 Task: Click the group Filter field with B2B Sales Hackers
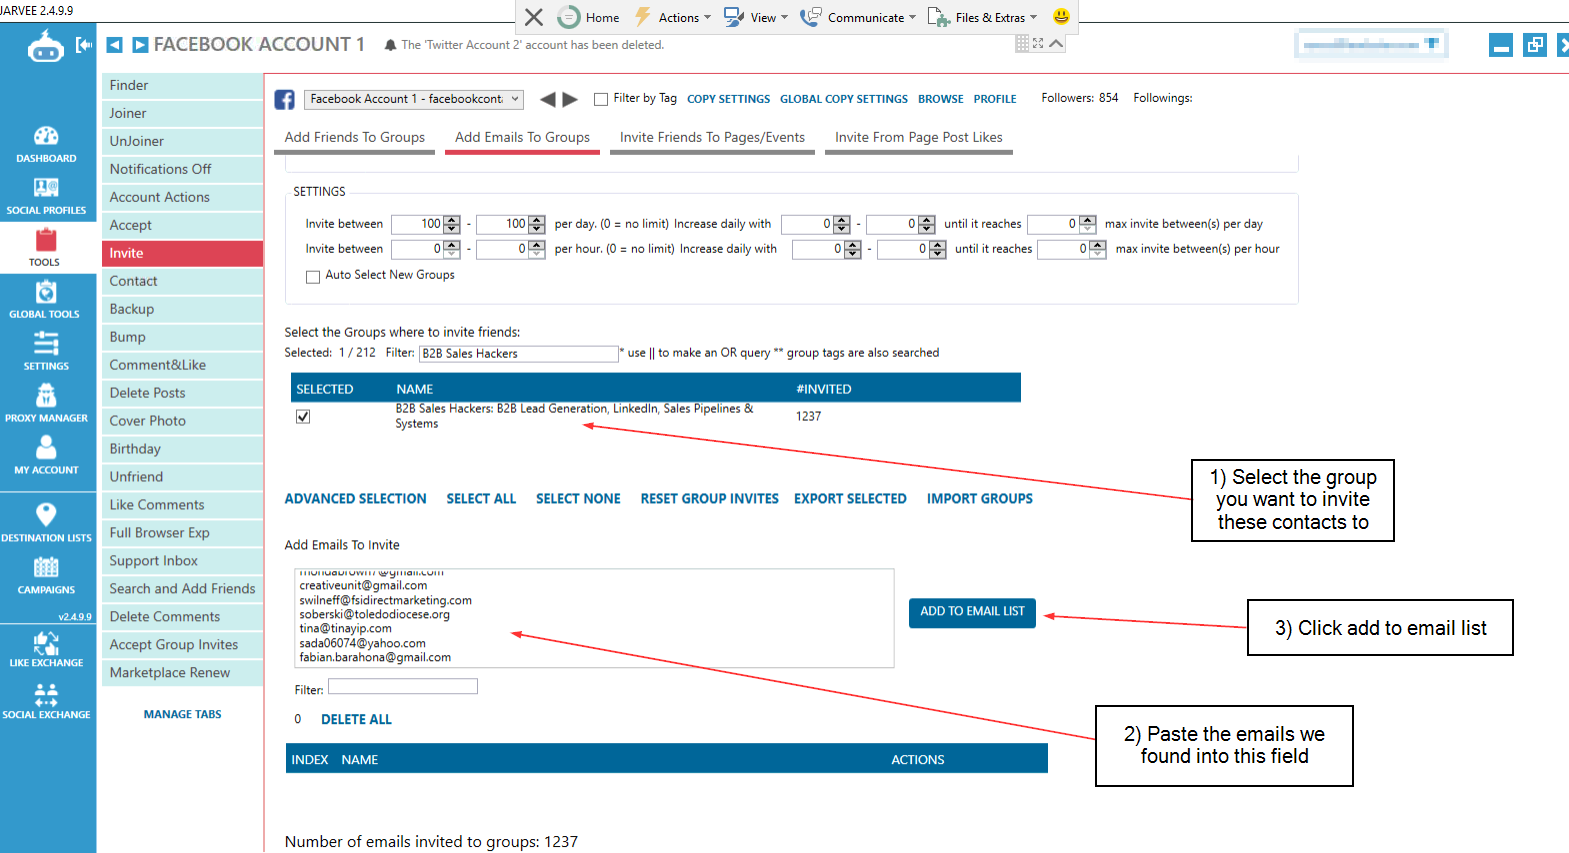pos(518,354)
